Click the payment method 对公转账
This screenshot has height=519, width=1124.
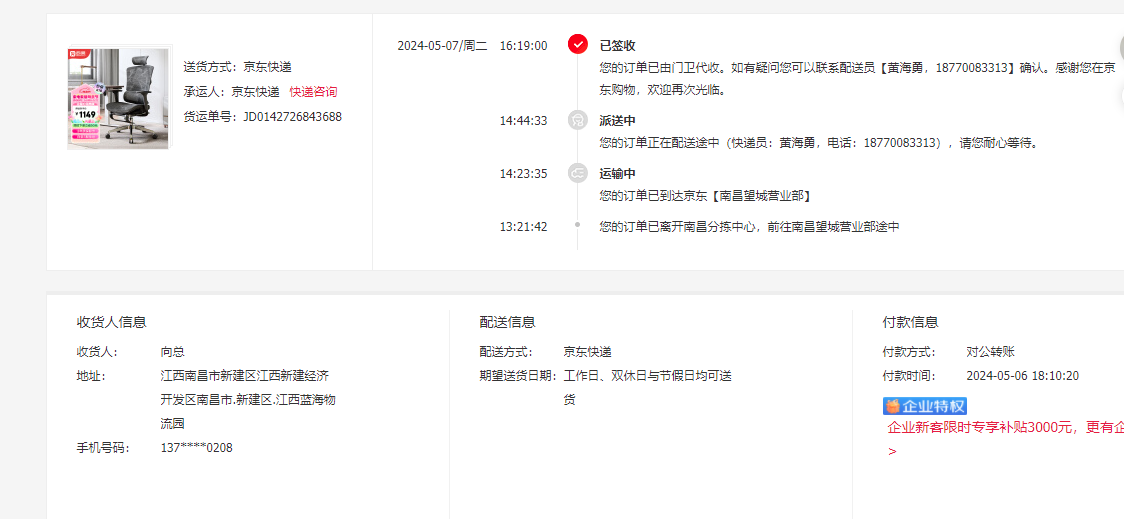[x=991, y=352]
